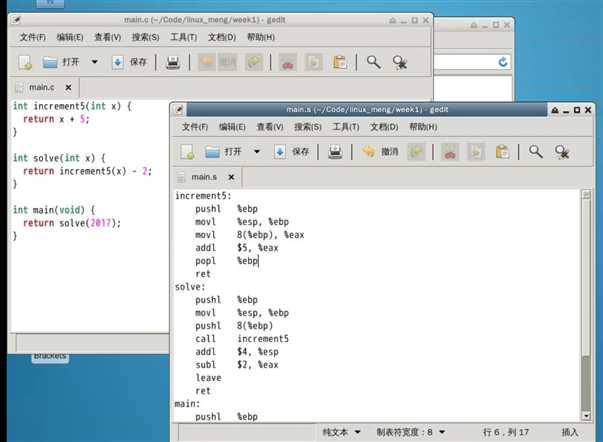Image resolution: width=603 pixels, height=442 pixels.
Task: Paste clipboard in main.c toolbar
Action: 340,62
